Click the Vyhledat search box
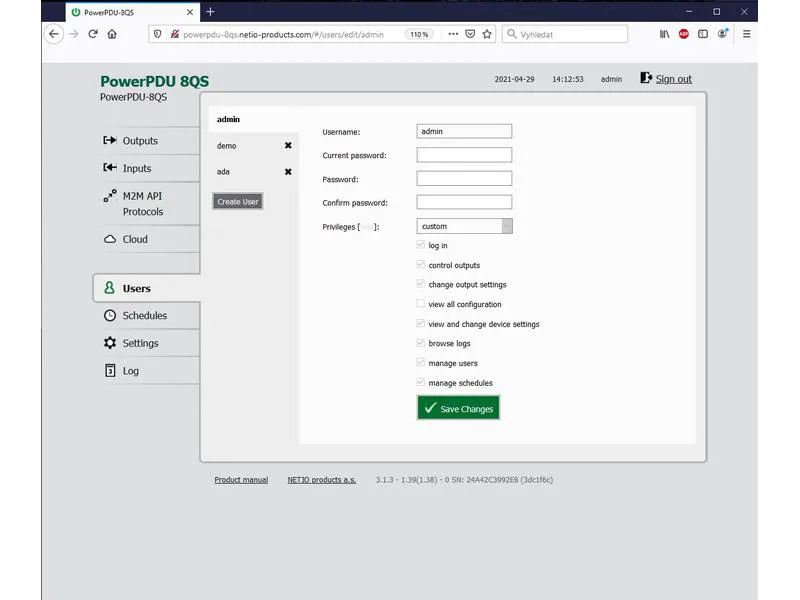The image size is (800, 600). 565,34
